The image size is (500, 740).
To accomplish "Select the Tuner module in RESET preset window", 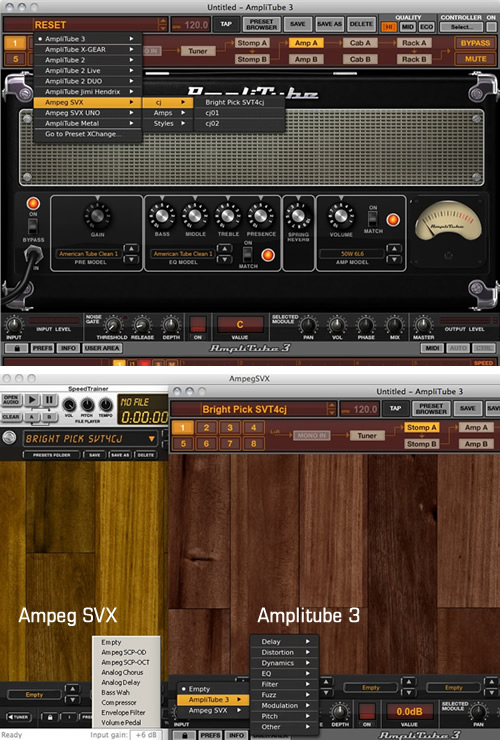I will pyautogui.click(x=197, y=51).
